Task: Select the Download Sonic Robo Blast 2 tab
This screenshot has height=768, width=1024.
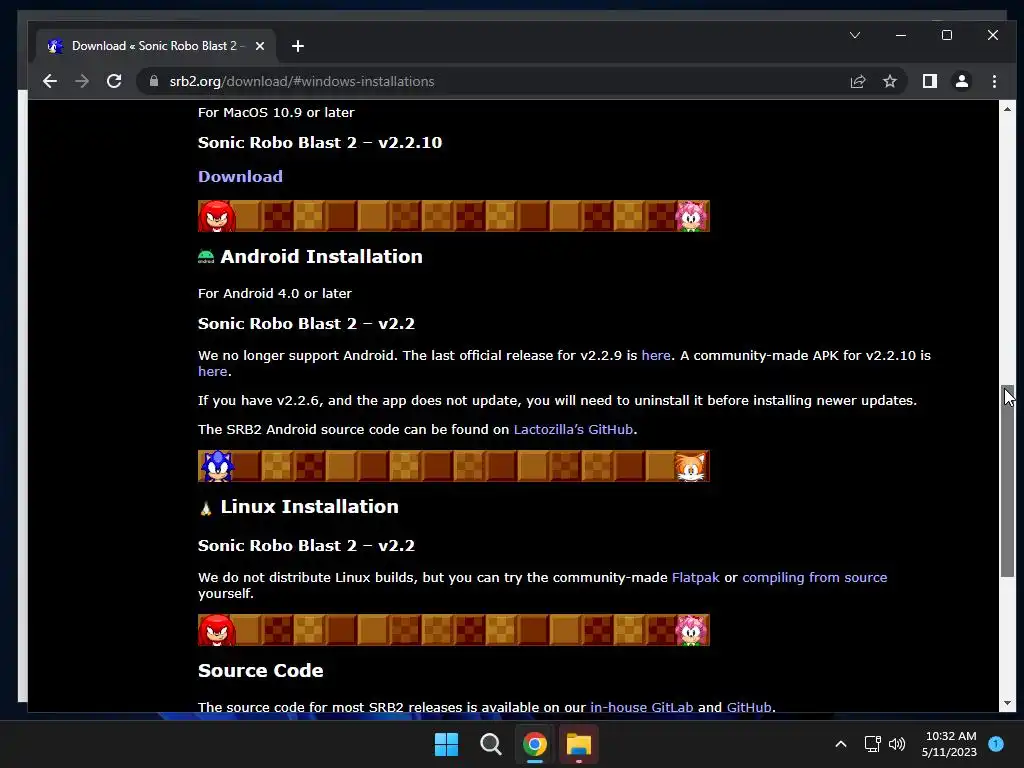Action: (157, 46)
